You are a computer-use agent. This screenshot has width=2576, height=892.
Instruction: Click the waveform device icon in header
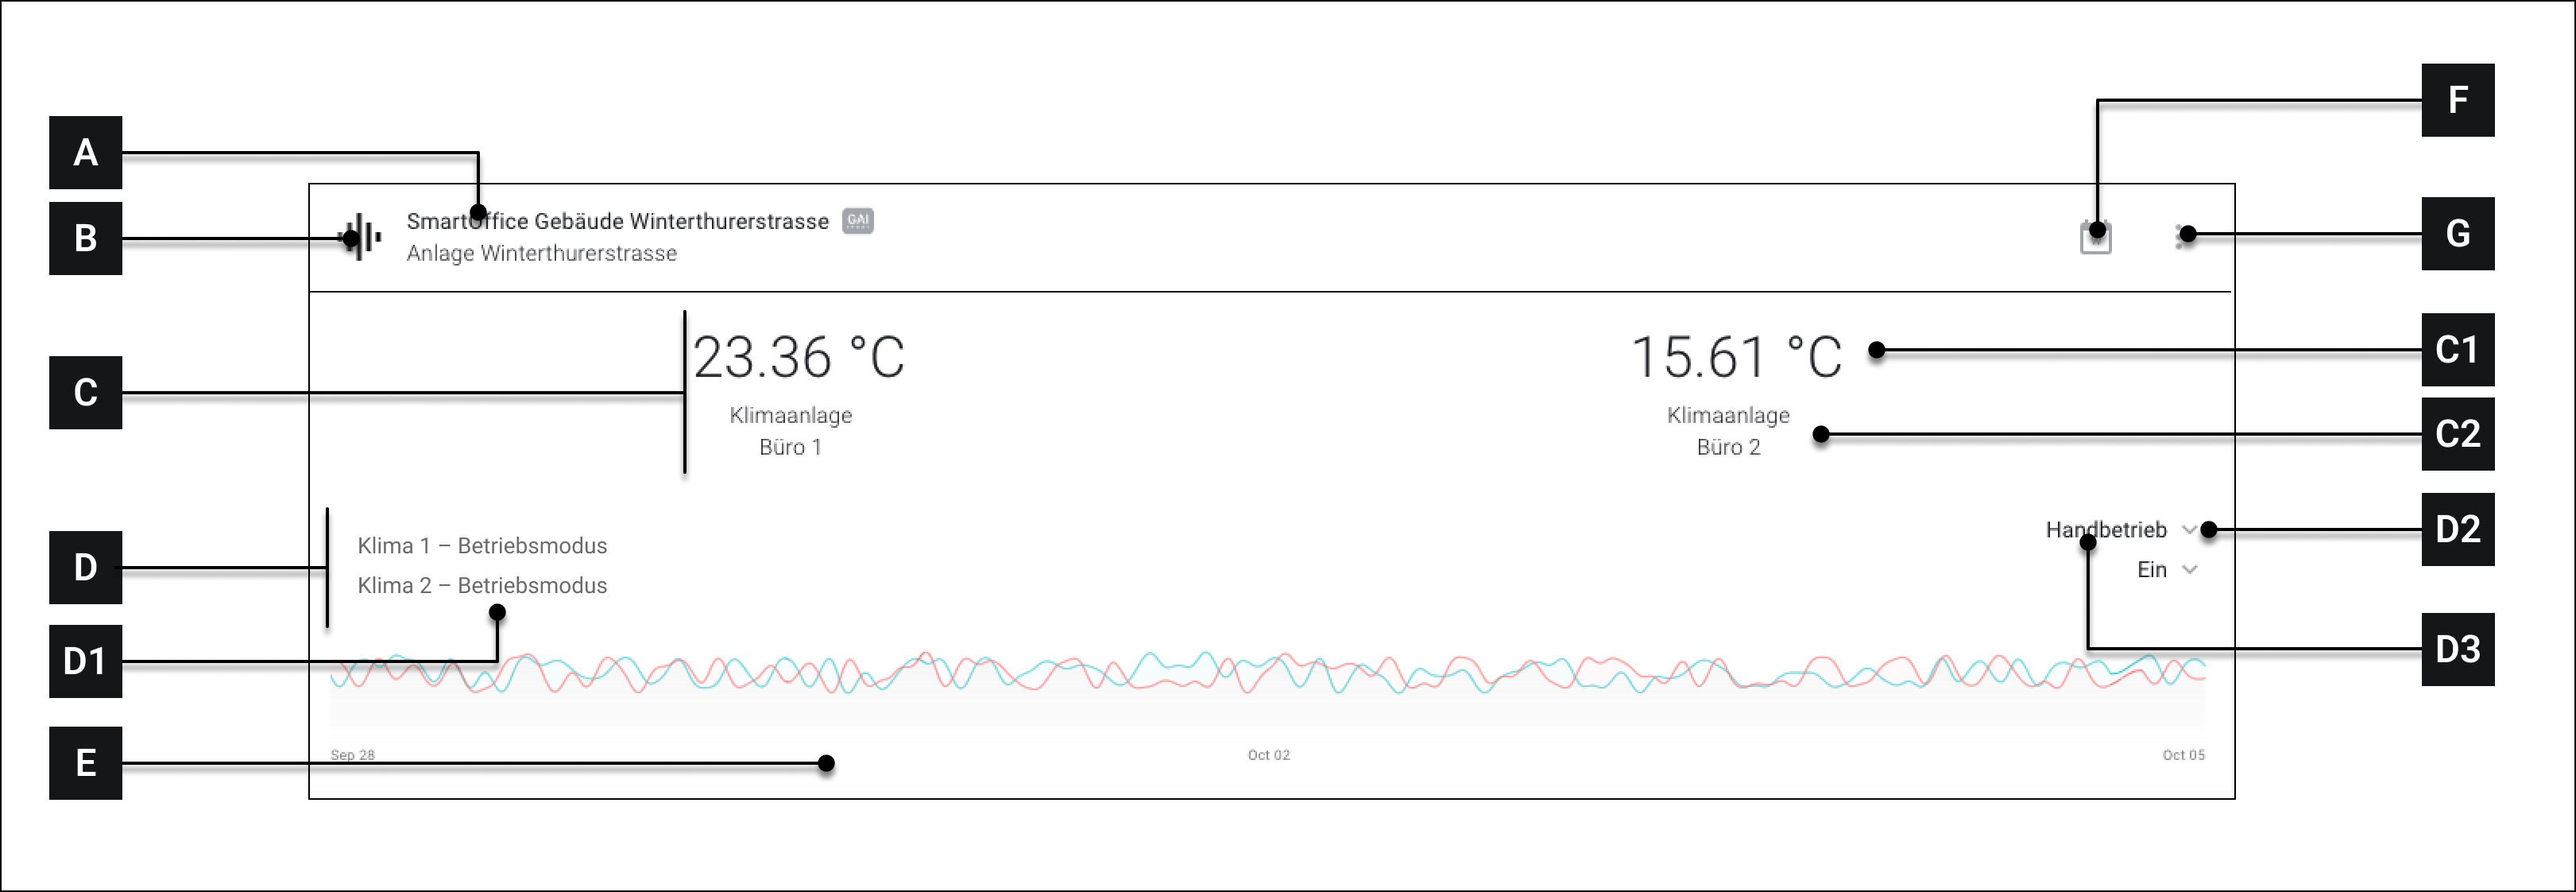tap(362, 238)
